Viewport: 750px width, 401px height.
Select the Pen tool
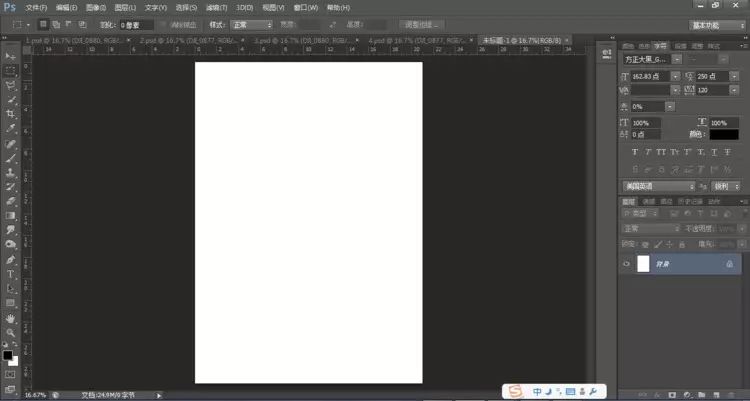click(x=10, y=260)
